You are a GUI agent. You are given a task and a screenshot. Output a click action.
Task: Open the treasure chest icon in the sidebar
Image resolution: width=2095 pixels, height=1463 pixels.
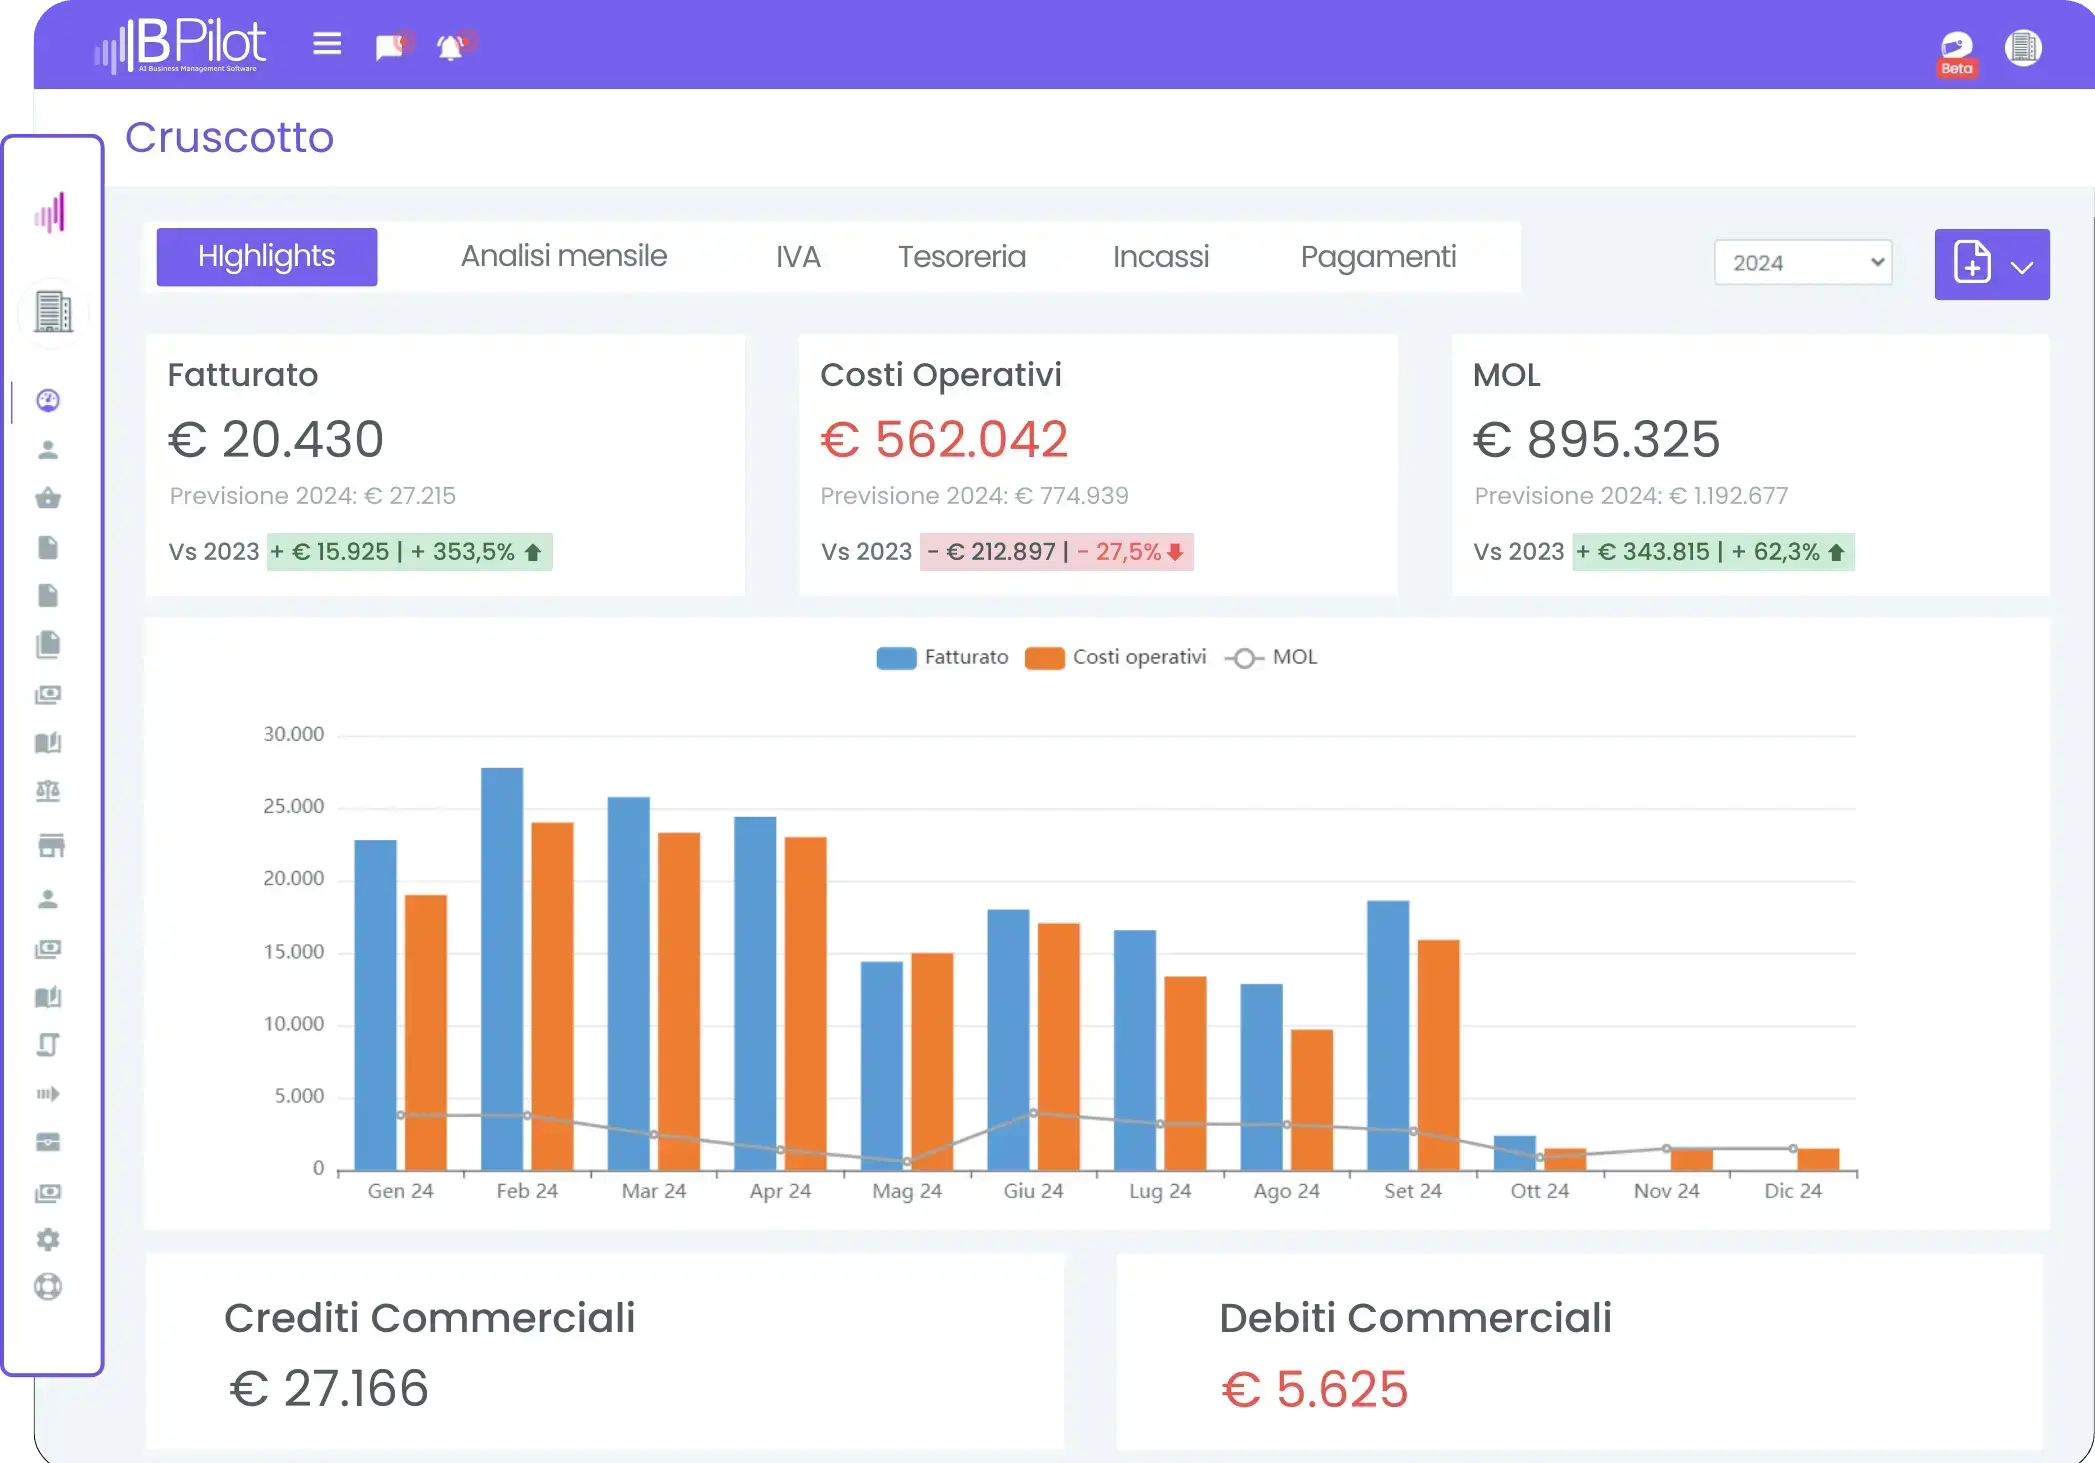click(48, 1142)
